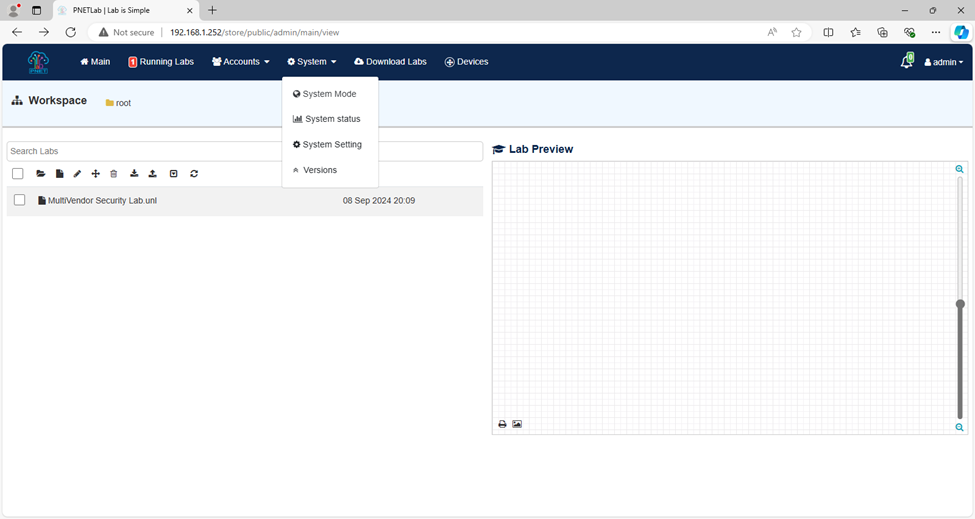Open browser collections icon
Image resolution: width=975 pixels, height=519 pixels.
click(x=882, y=32)
